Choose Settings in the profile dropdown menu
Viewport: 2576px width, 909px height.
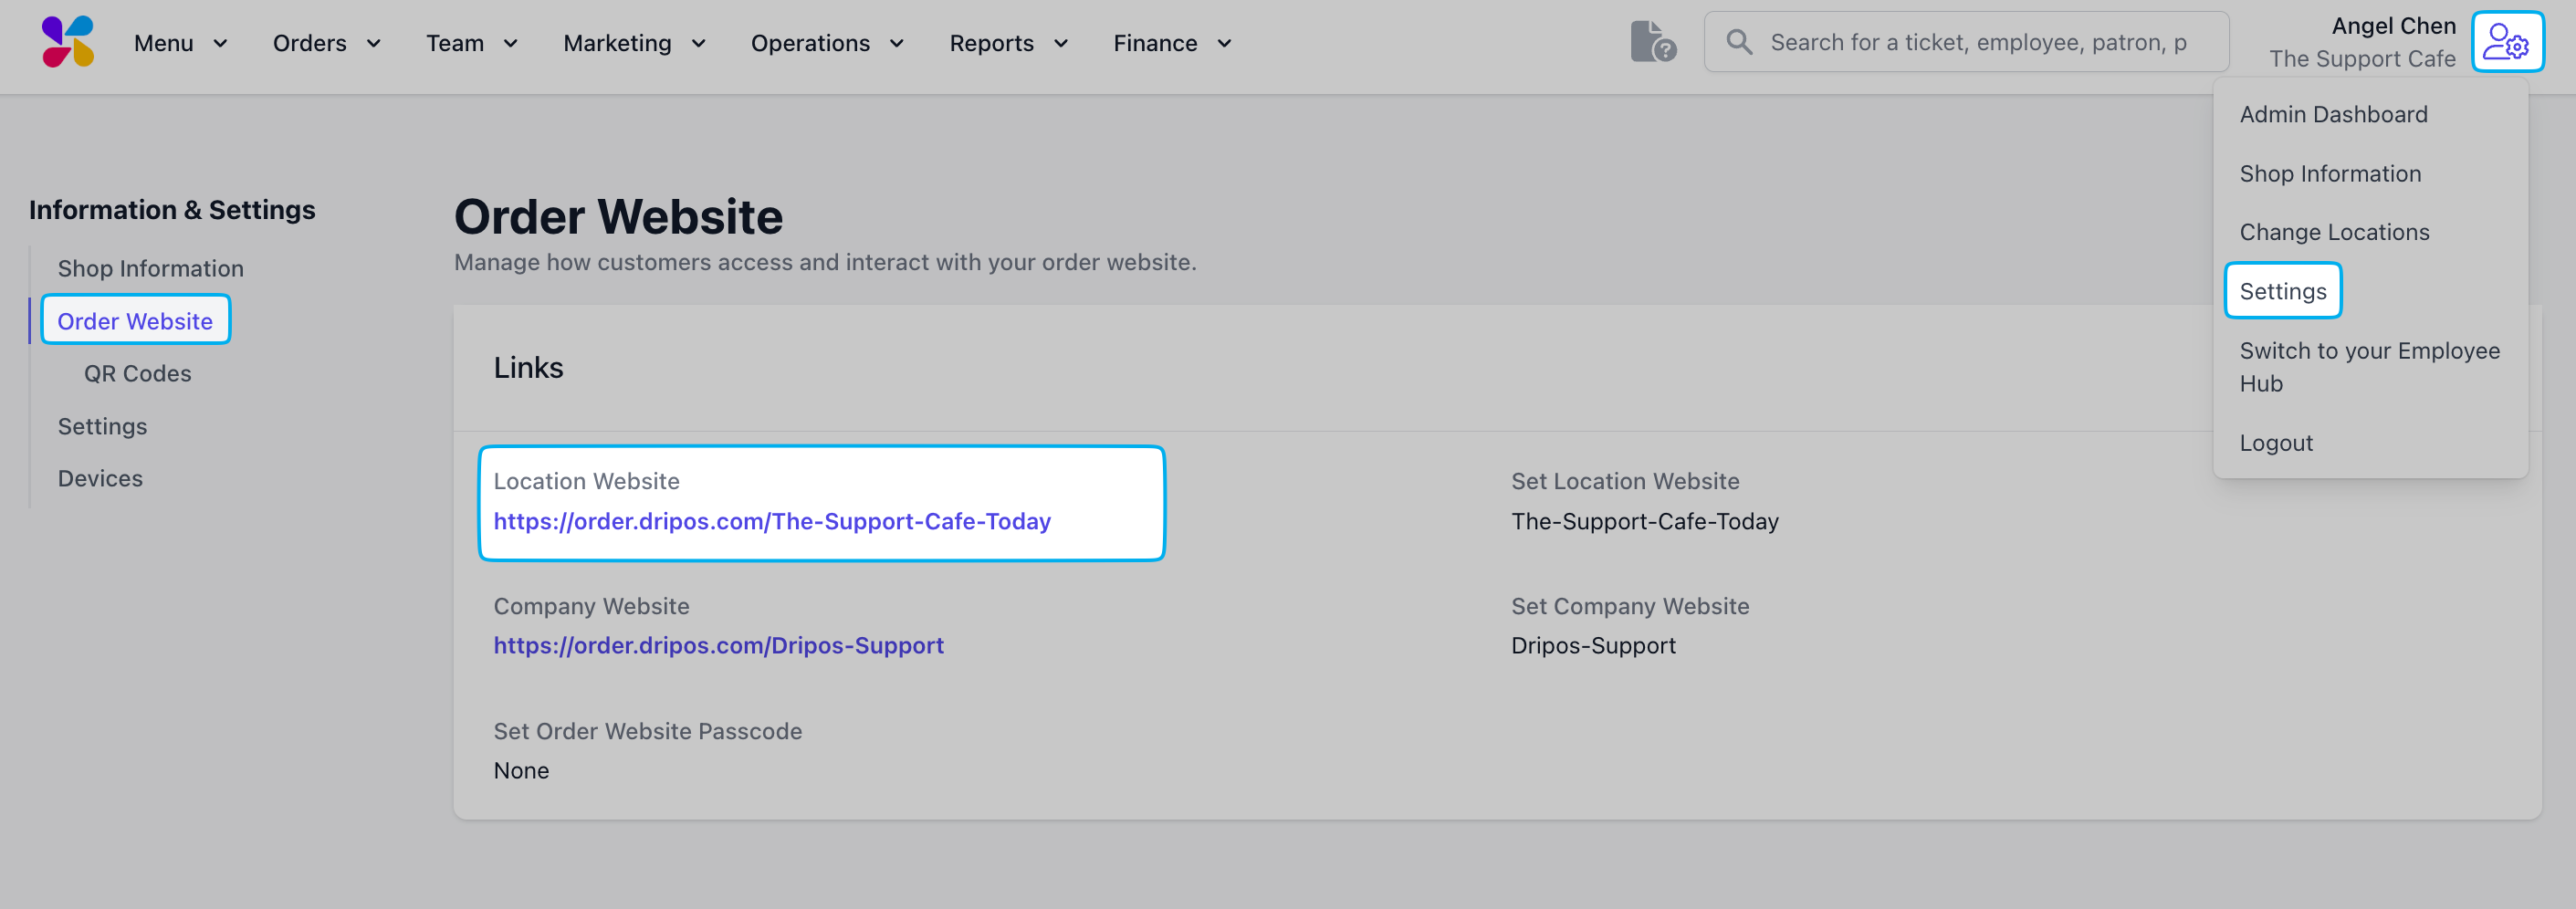coord(2283,291)
